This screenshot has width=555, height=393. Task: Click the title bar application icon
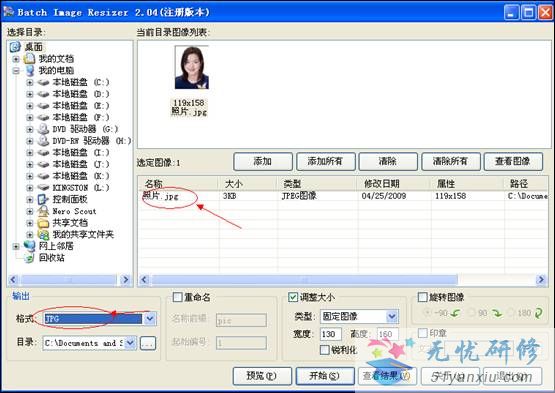[8, 12]
